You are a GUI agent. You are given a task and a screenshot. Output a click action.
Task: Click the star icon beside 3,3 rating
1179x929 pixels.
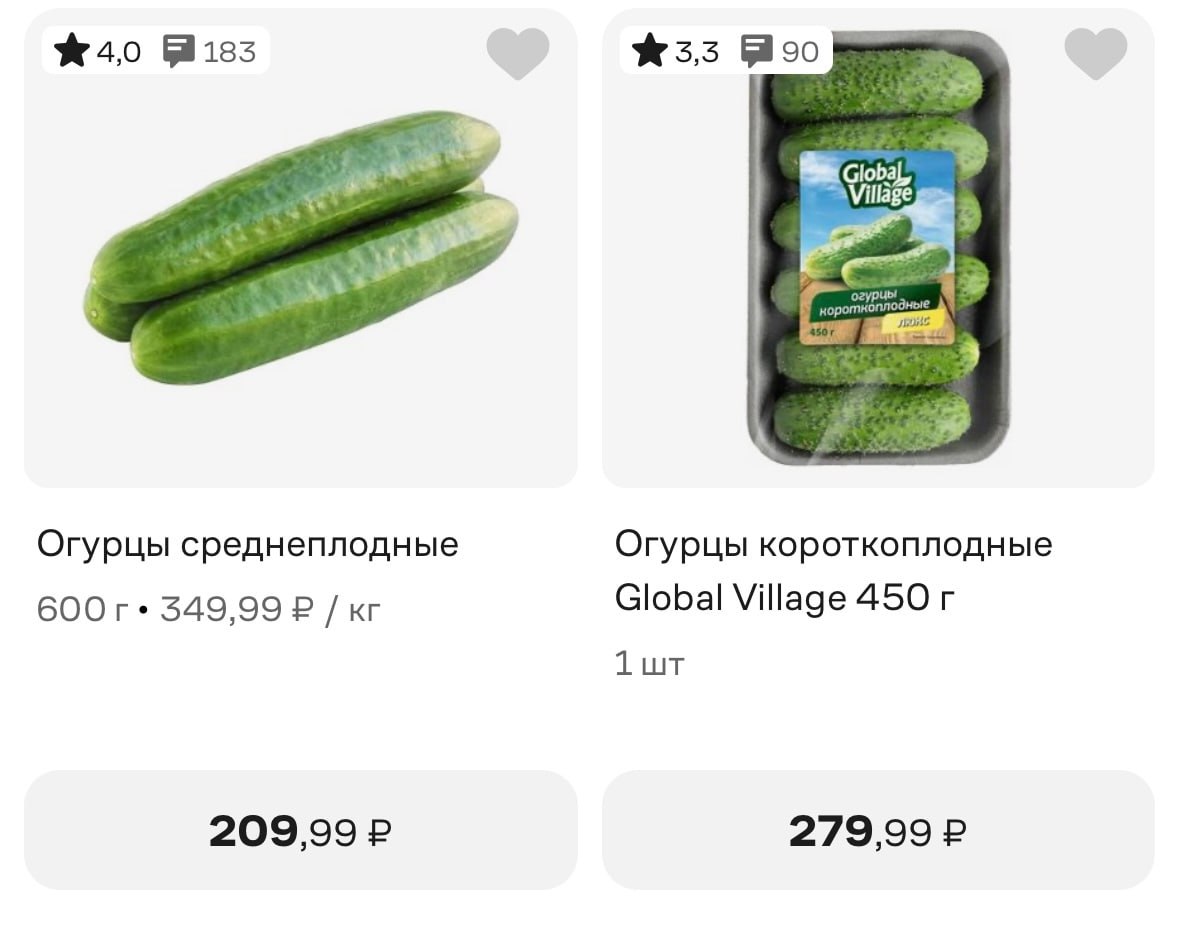(x=650, y=51)
